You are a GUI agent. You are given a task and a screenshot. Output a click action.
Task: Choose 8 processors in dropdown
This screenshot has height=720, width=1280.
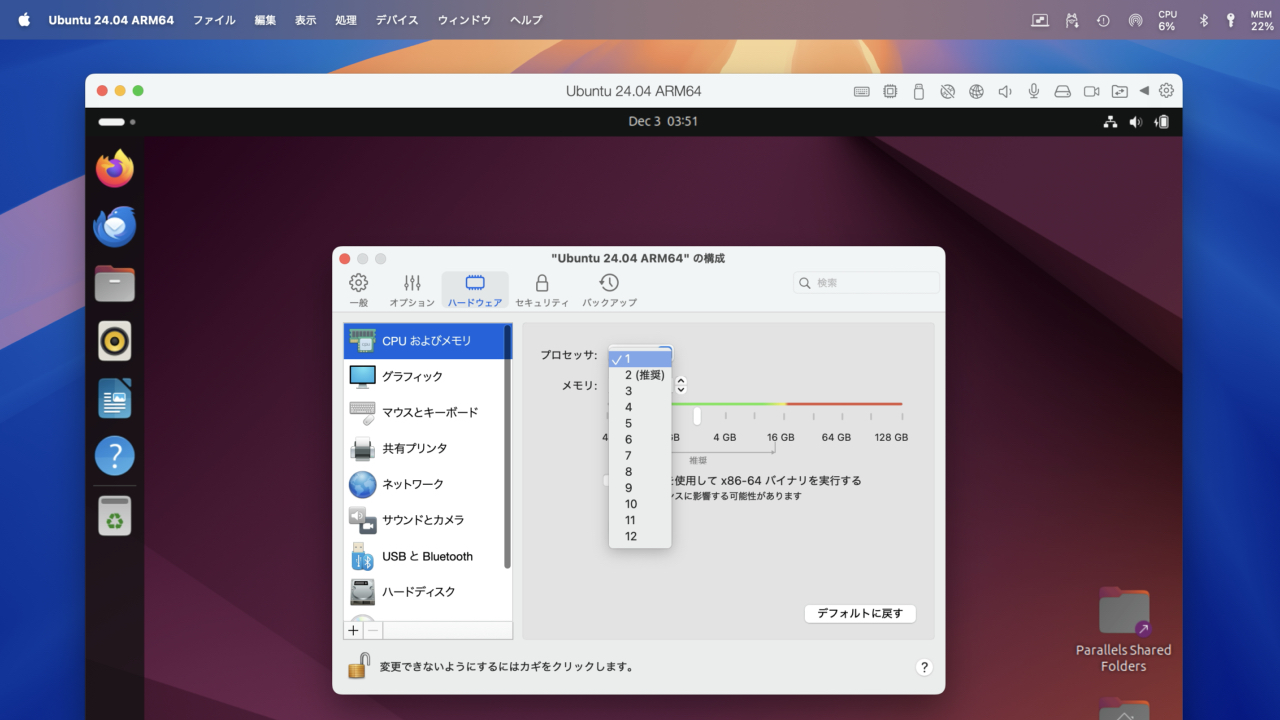(640, 472)
